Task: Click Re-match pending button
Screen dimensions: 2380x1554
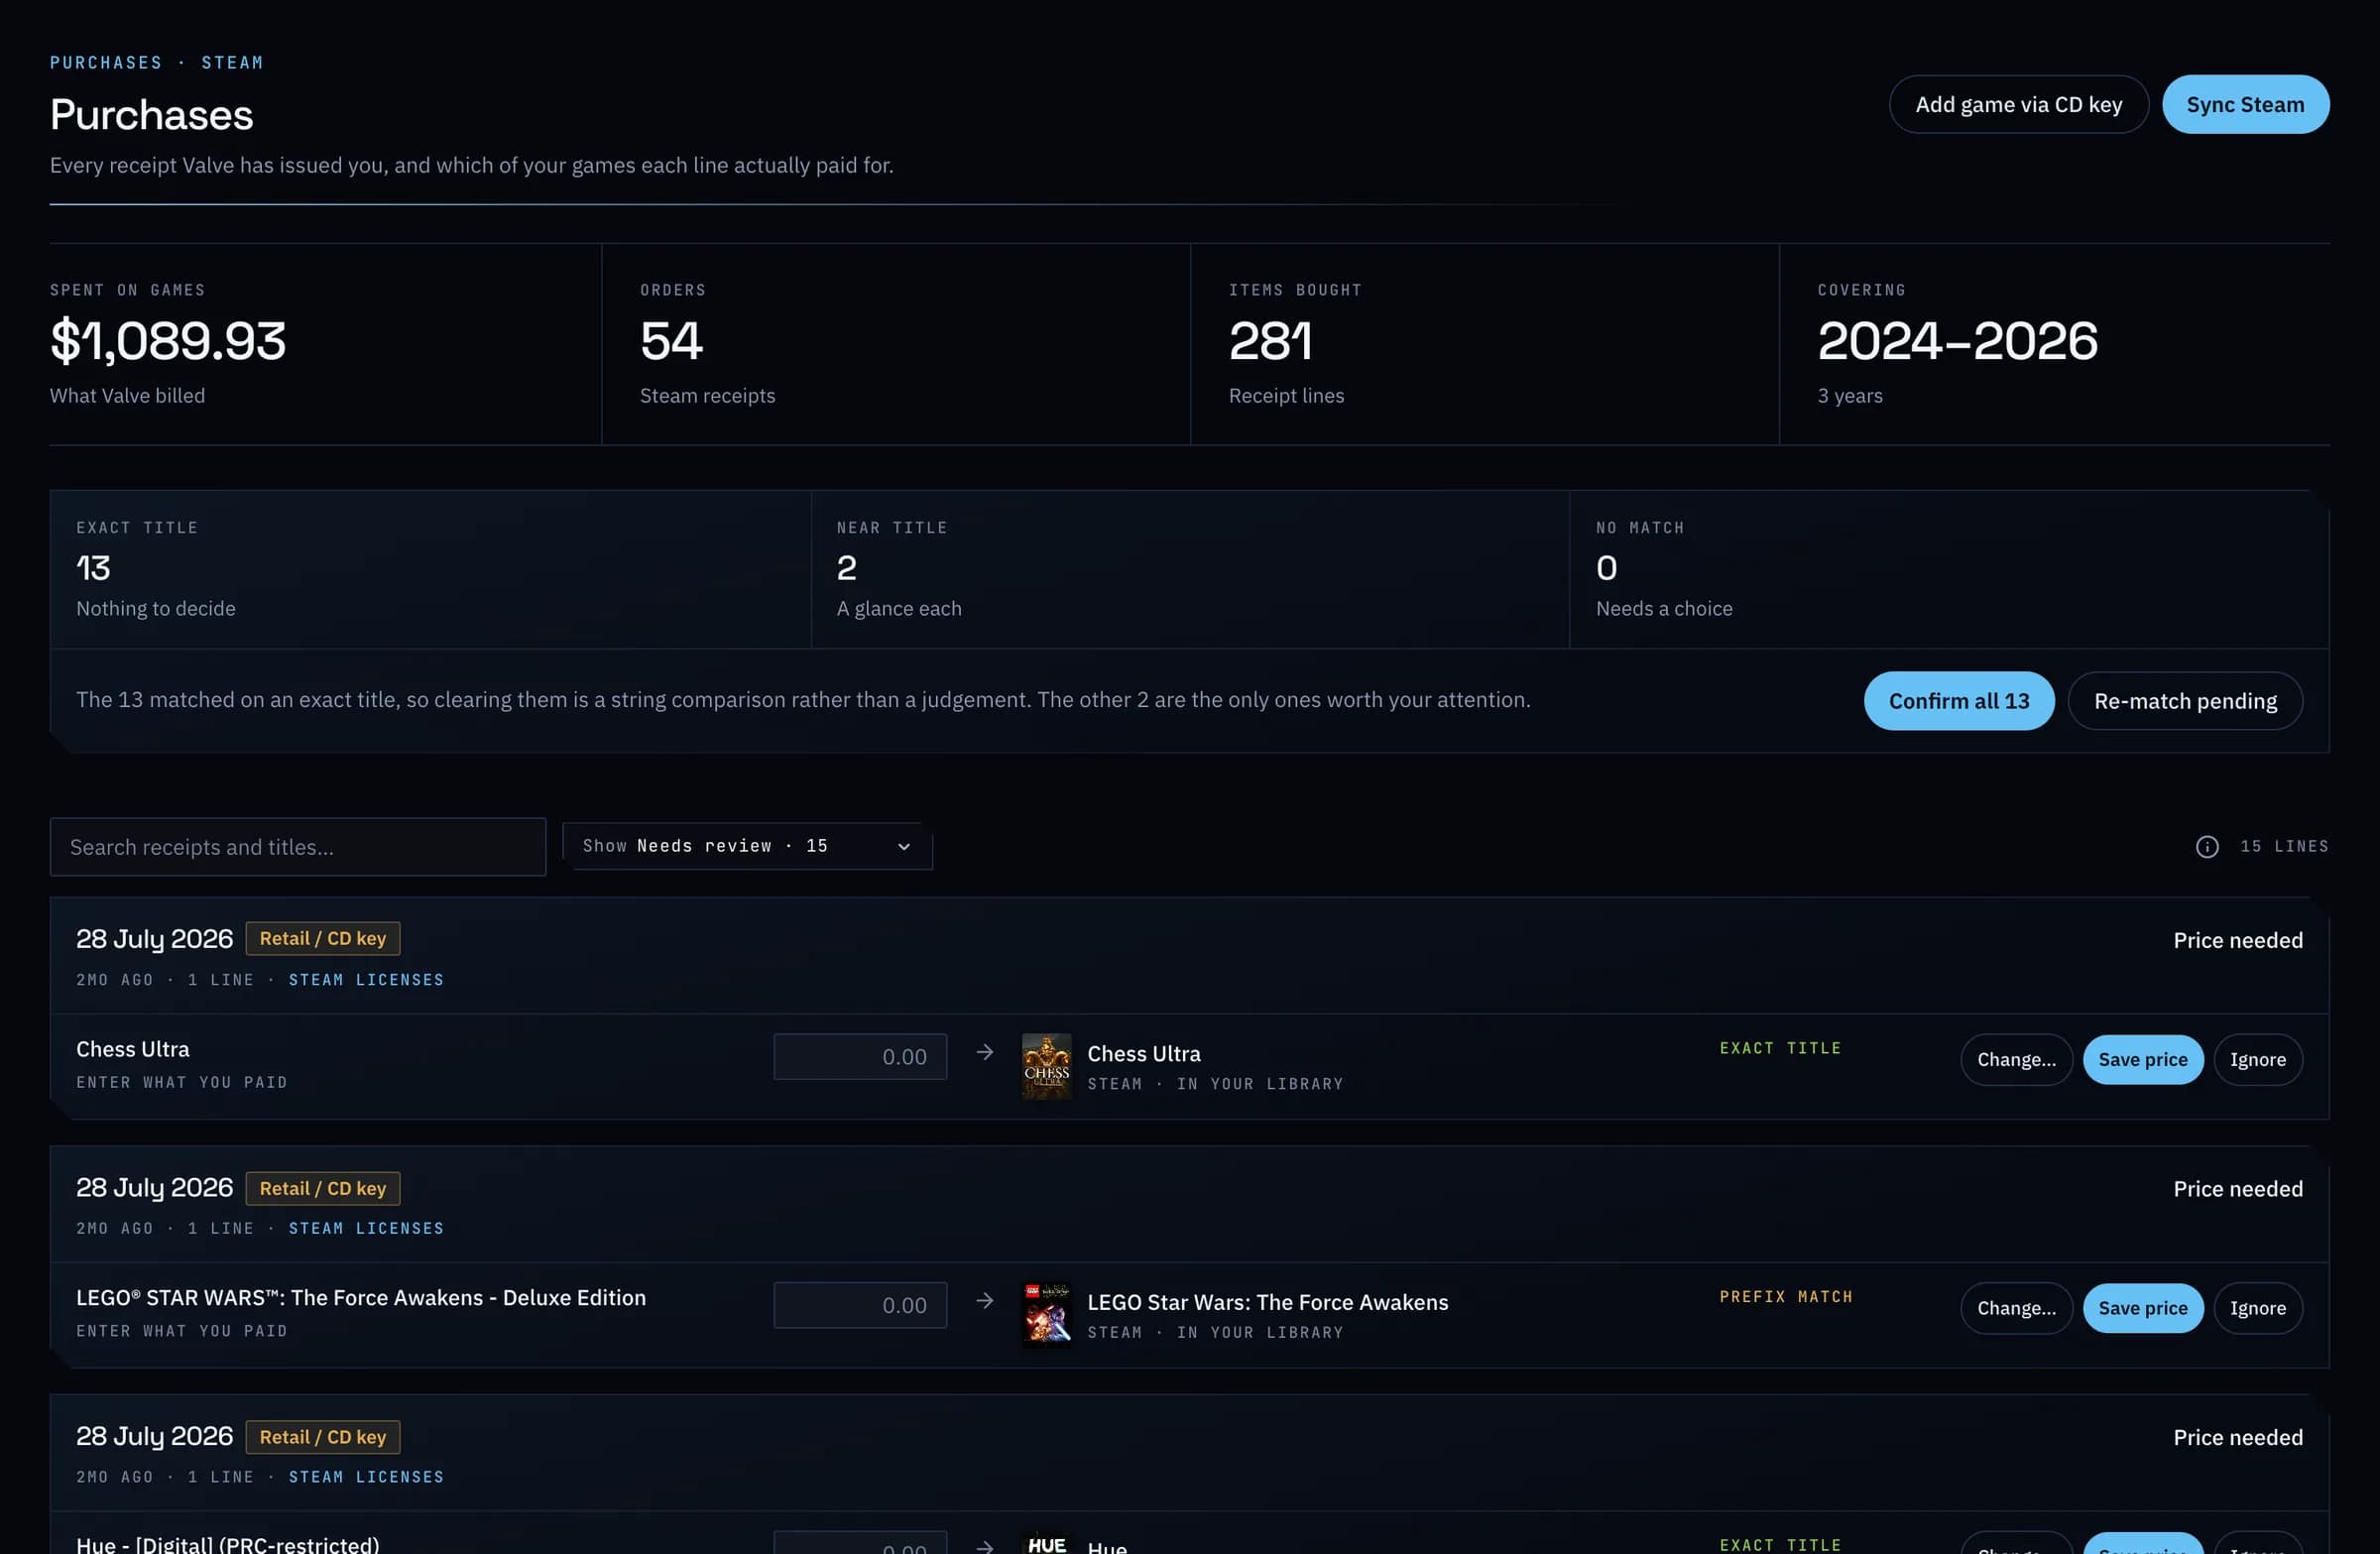Action: [2185, 701]
